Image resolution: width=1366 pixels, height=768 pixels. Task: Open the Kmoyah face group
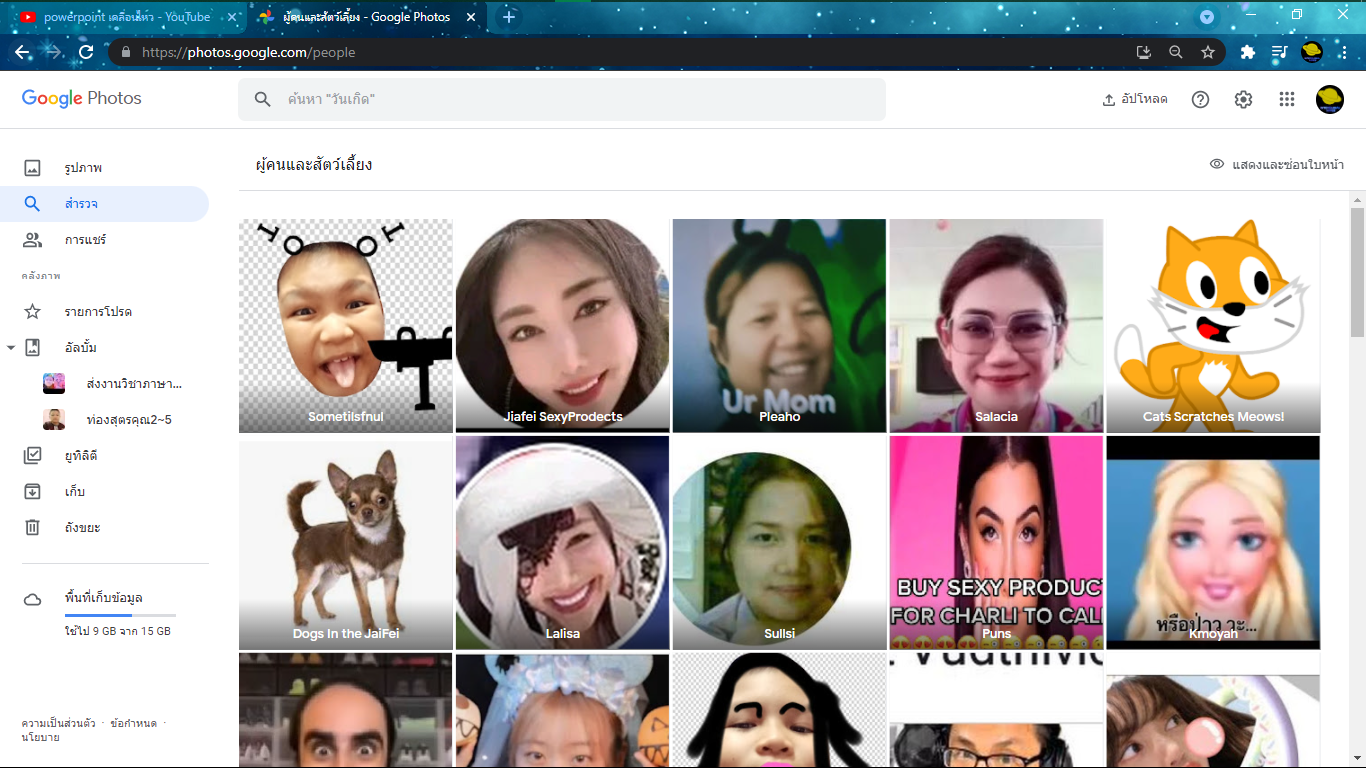coord(1214,543)
